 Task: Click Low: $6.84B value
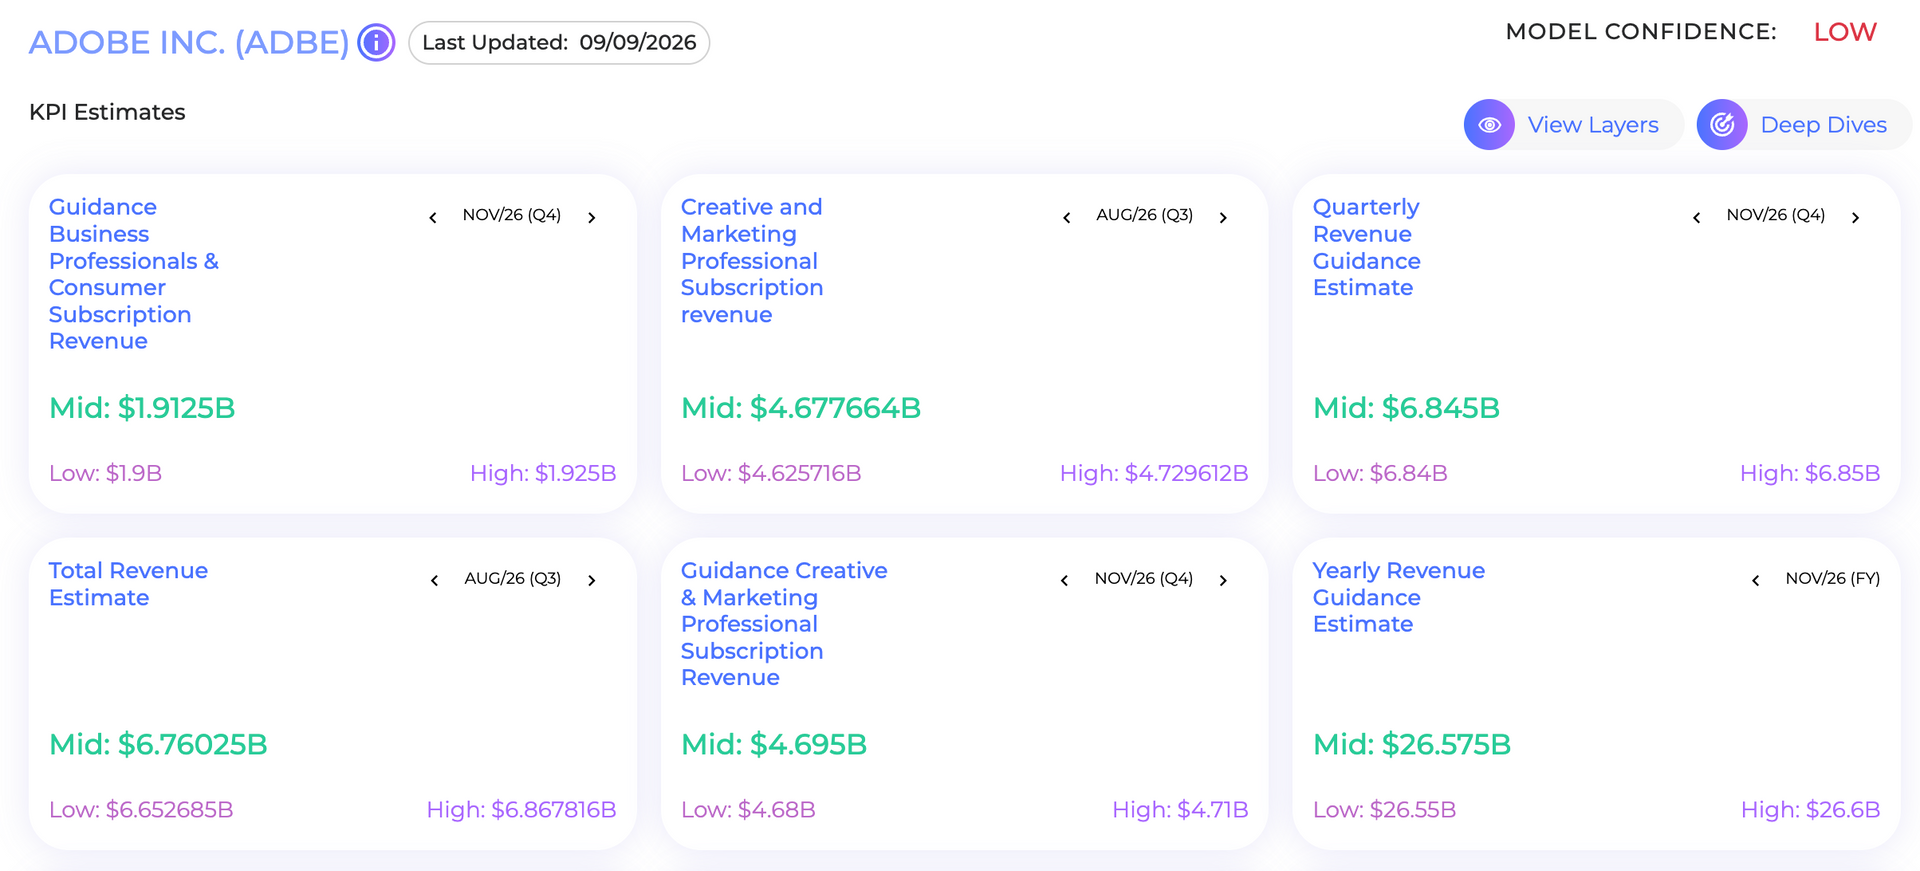coord(1380,473)
